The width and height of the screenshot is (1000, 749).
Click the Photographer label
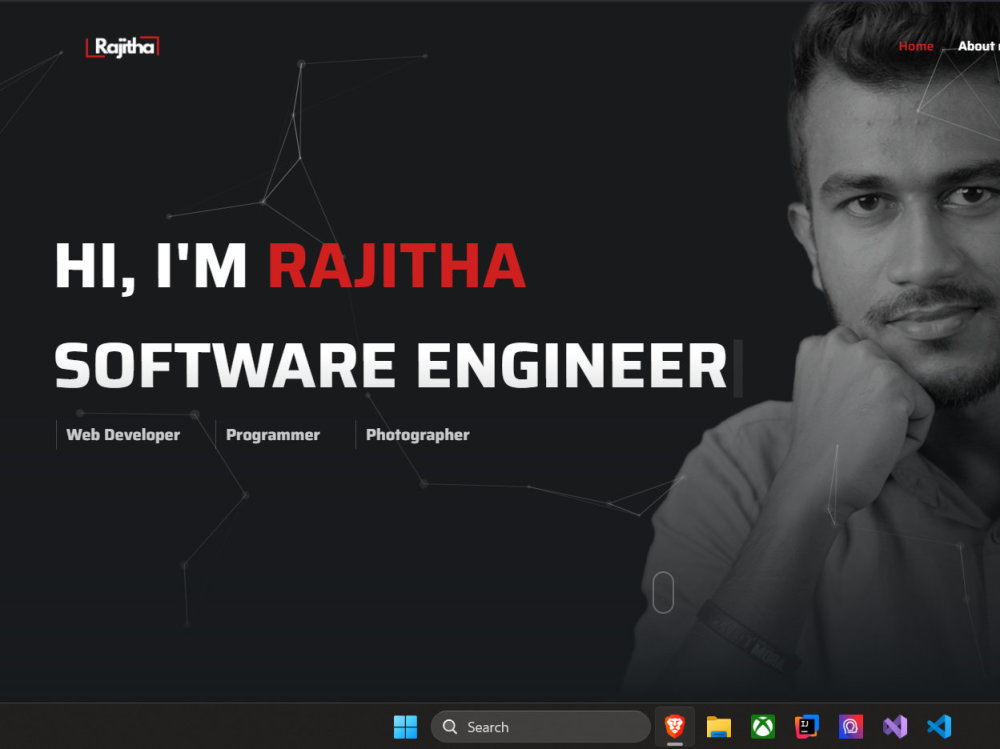pyautogui.click(x=418, y=435)
